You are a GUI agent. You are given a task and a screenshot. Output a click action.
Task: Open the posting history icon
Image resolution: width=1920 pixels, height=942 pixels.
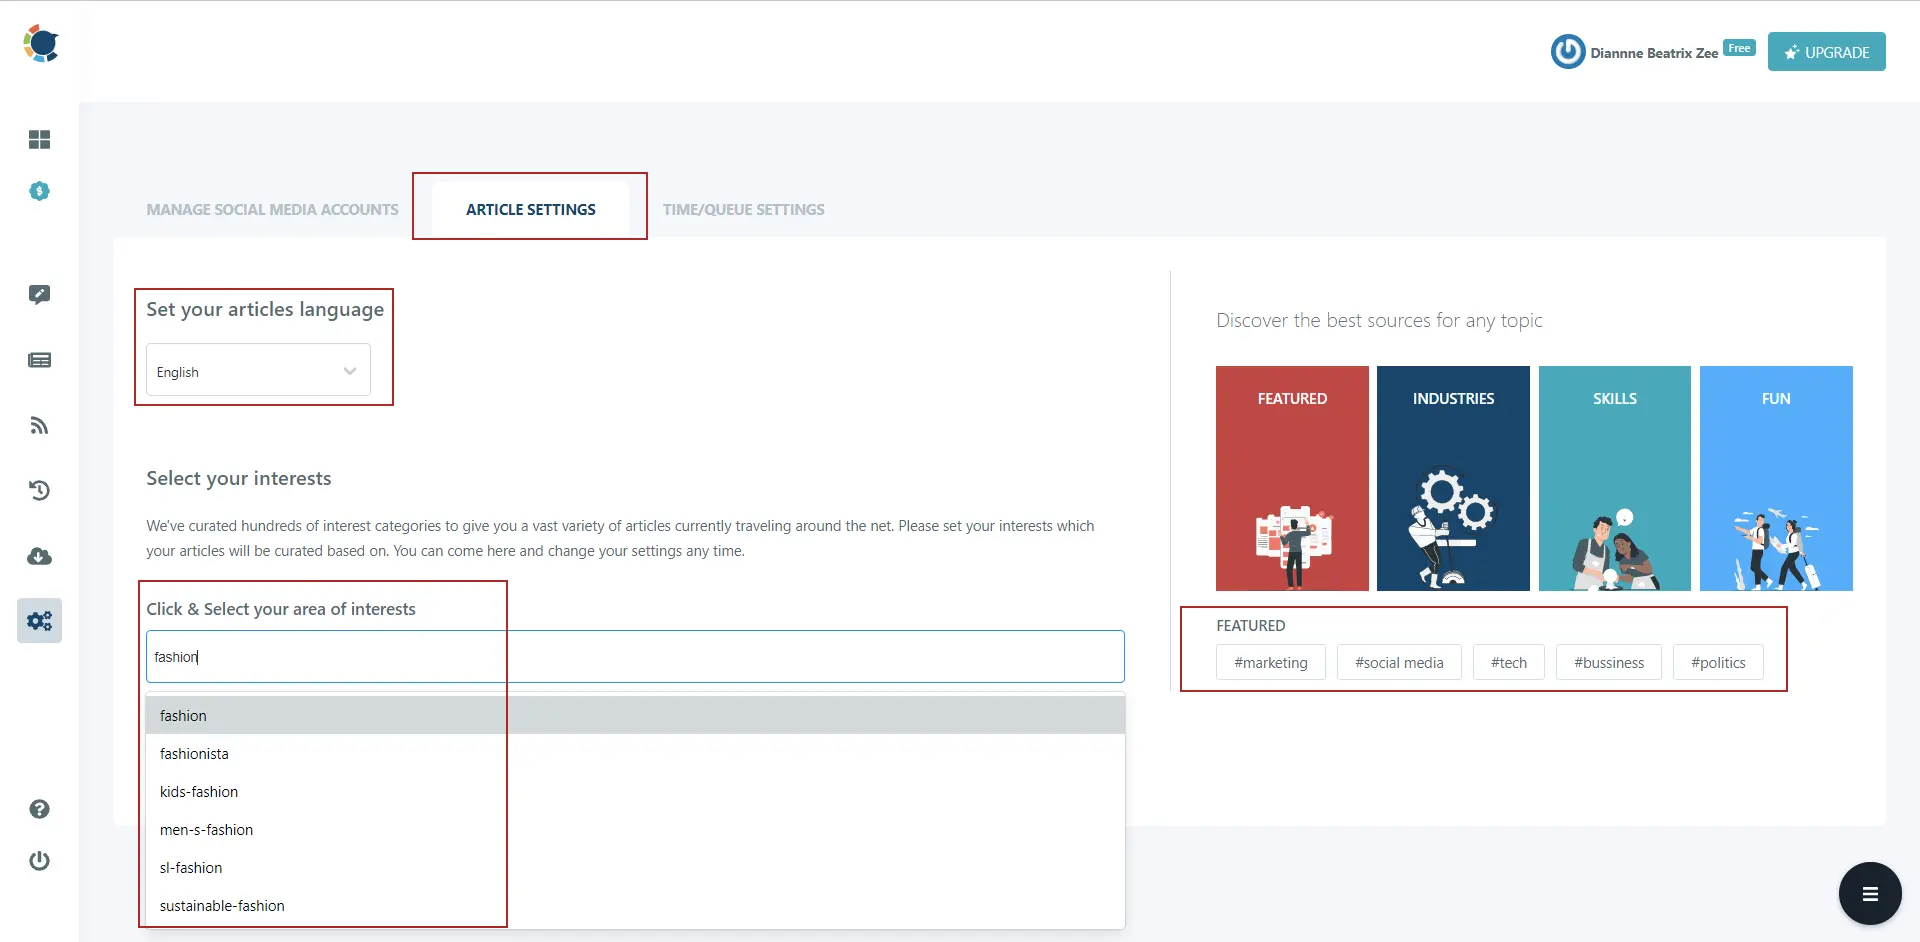pyautogui.click(x=39, y=490)
